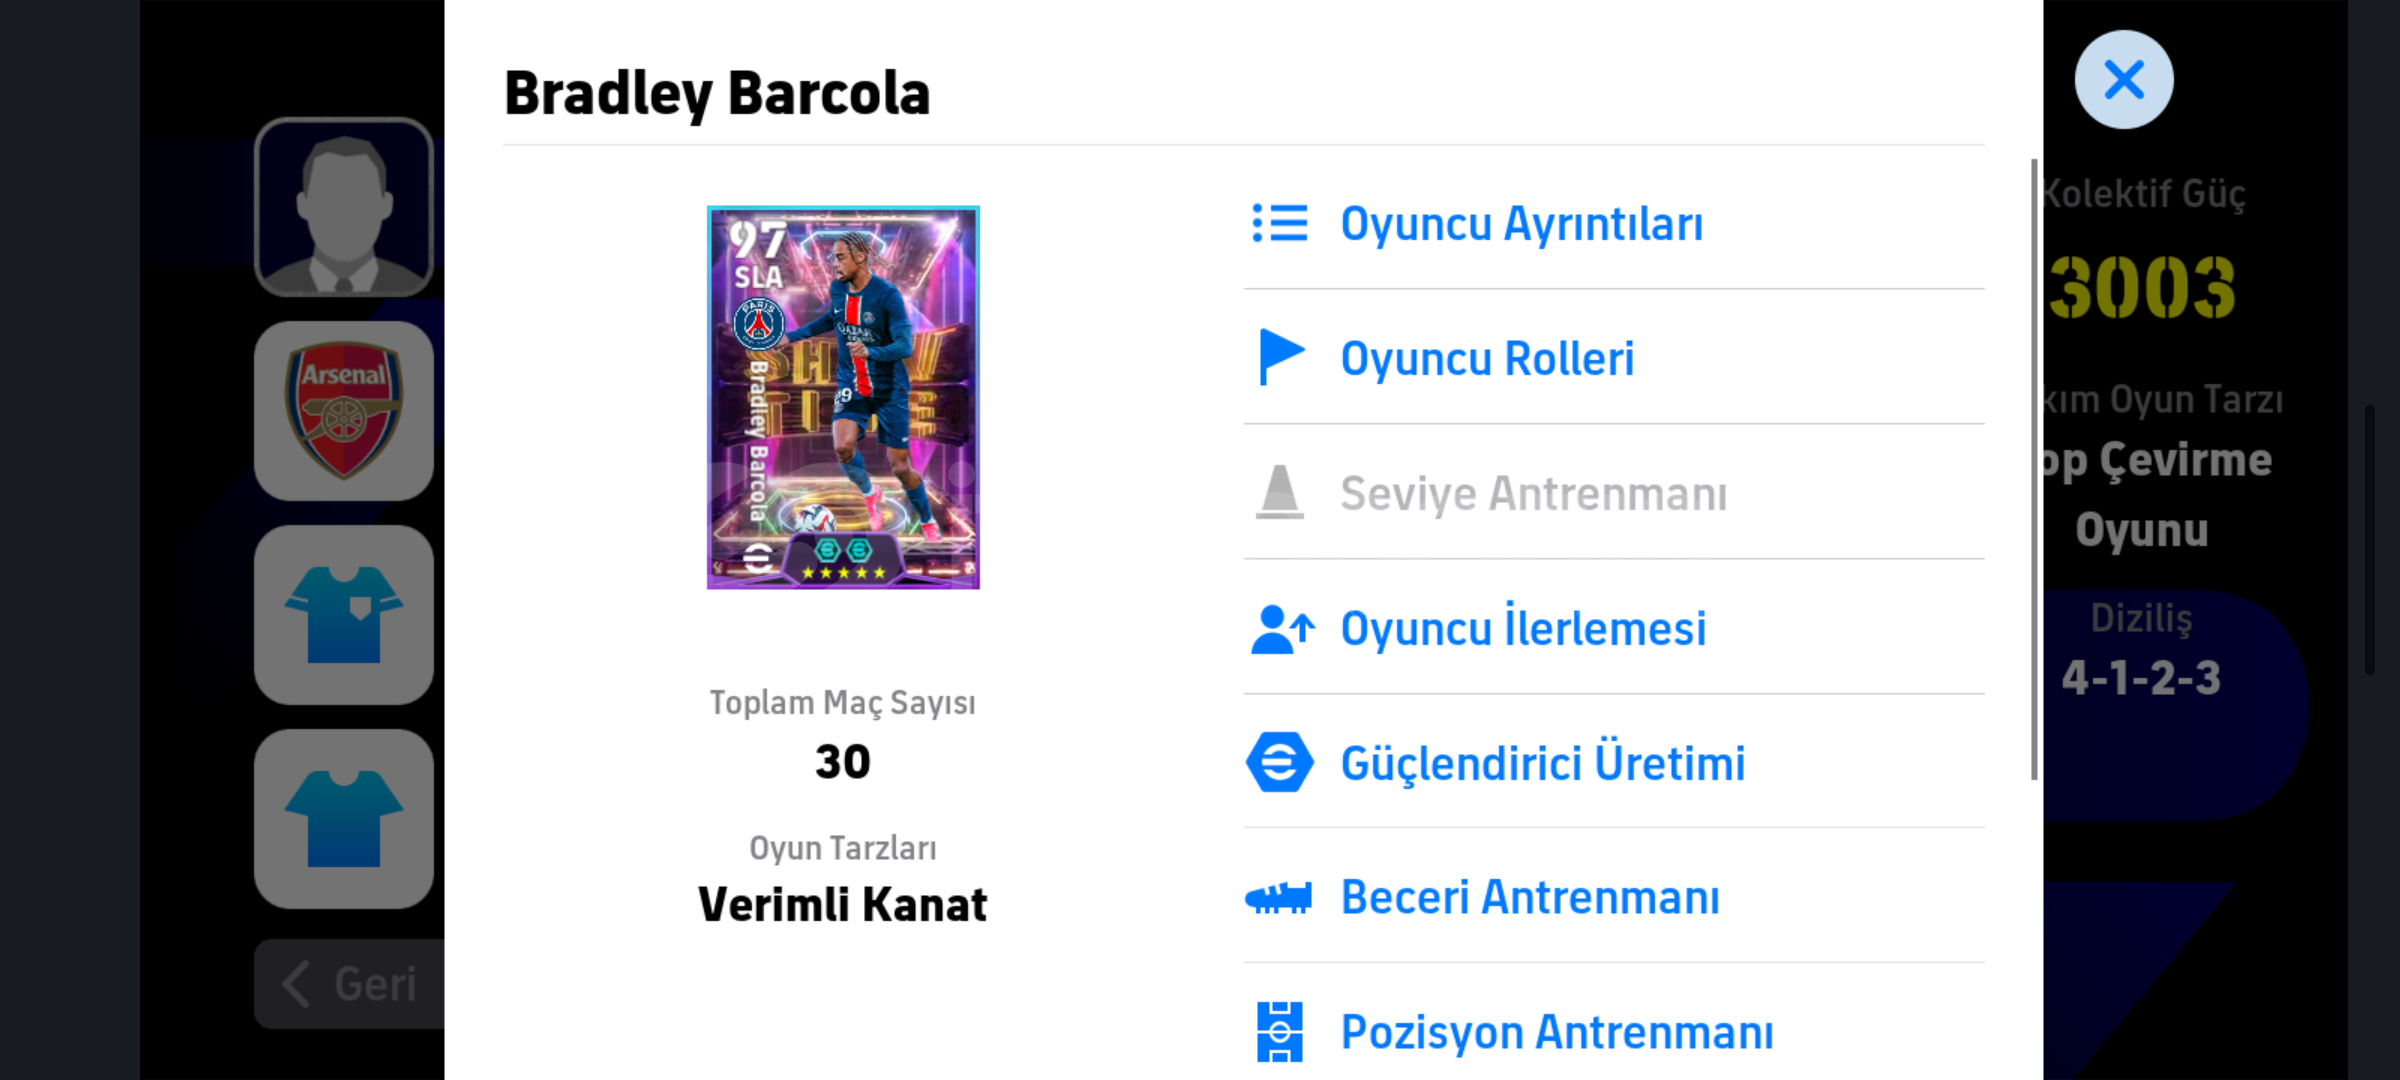Open Oyuncu Rolleri menu entry
The width and height of the screenshot is (2400, 1080).
pyautogui.click(x=1487, y=359)
